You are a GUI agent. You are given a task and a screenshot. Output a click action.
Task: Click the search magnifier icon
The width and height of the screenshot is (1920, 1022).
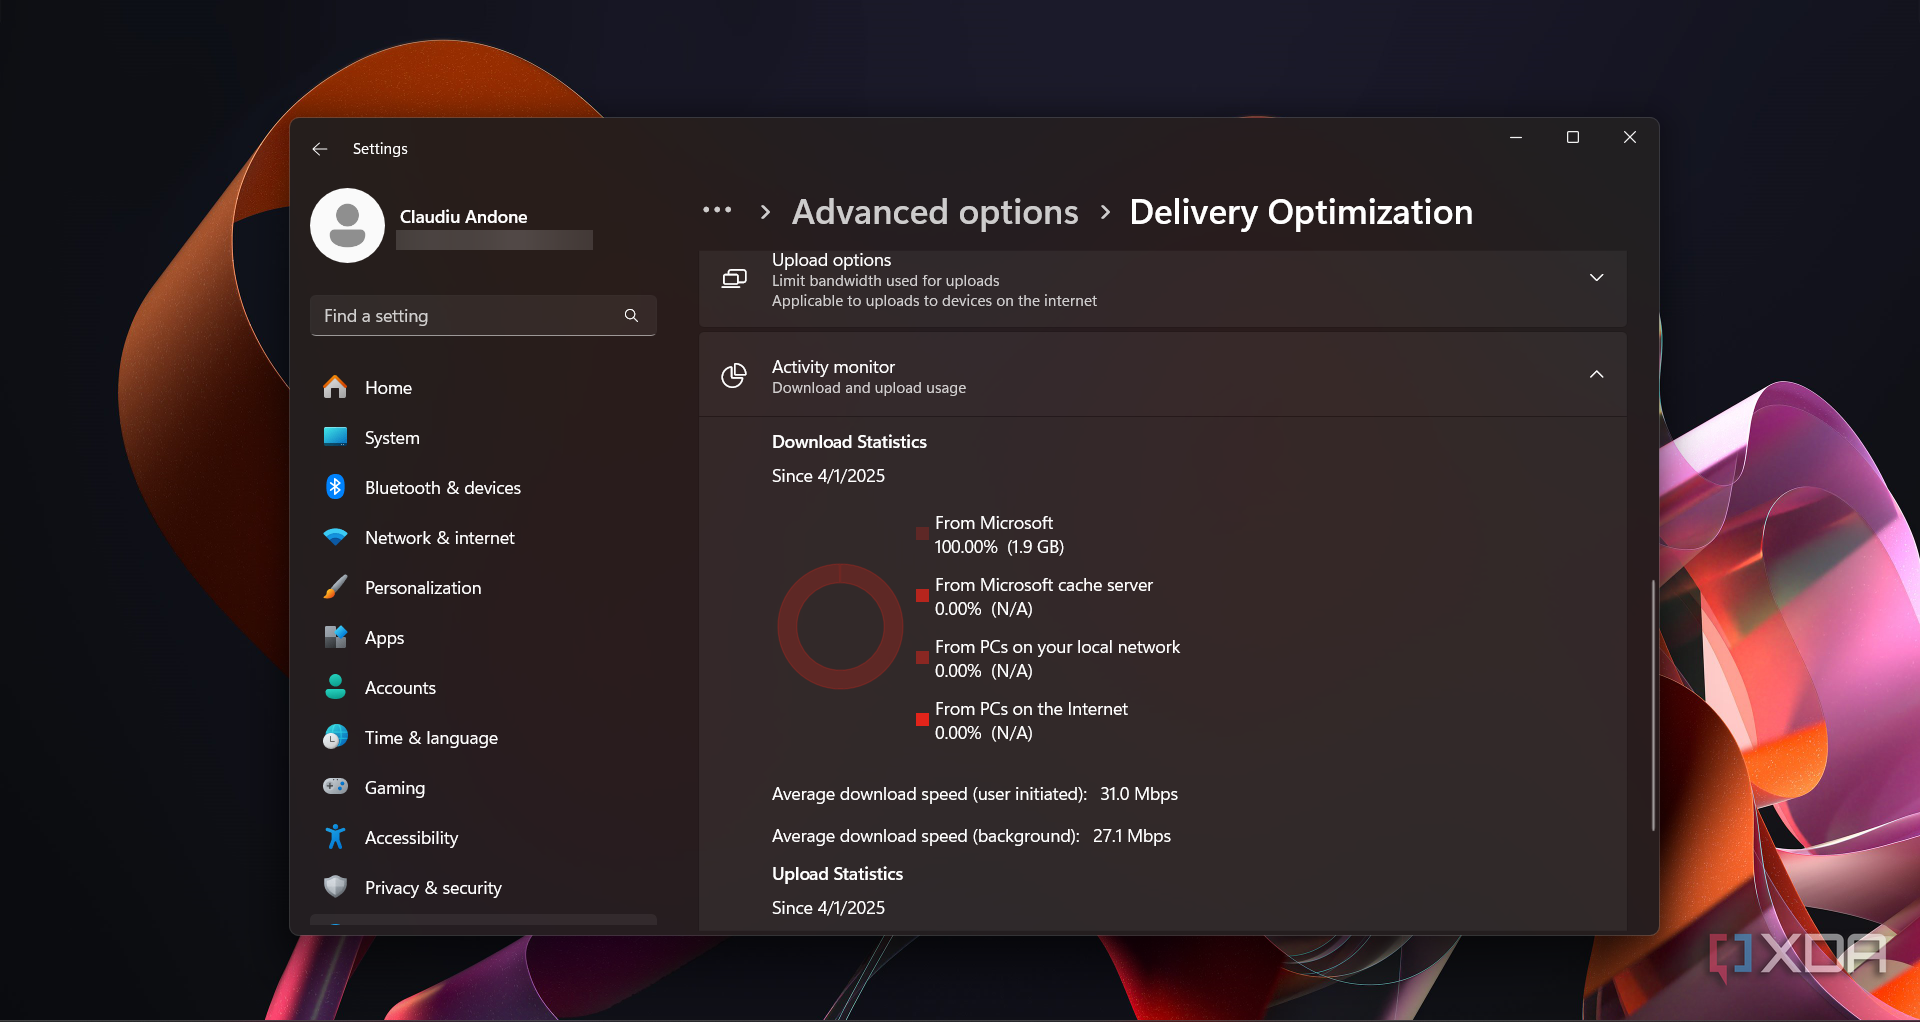pyautogui.click(x=631, y=316)
